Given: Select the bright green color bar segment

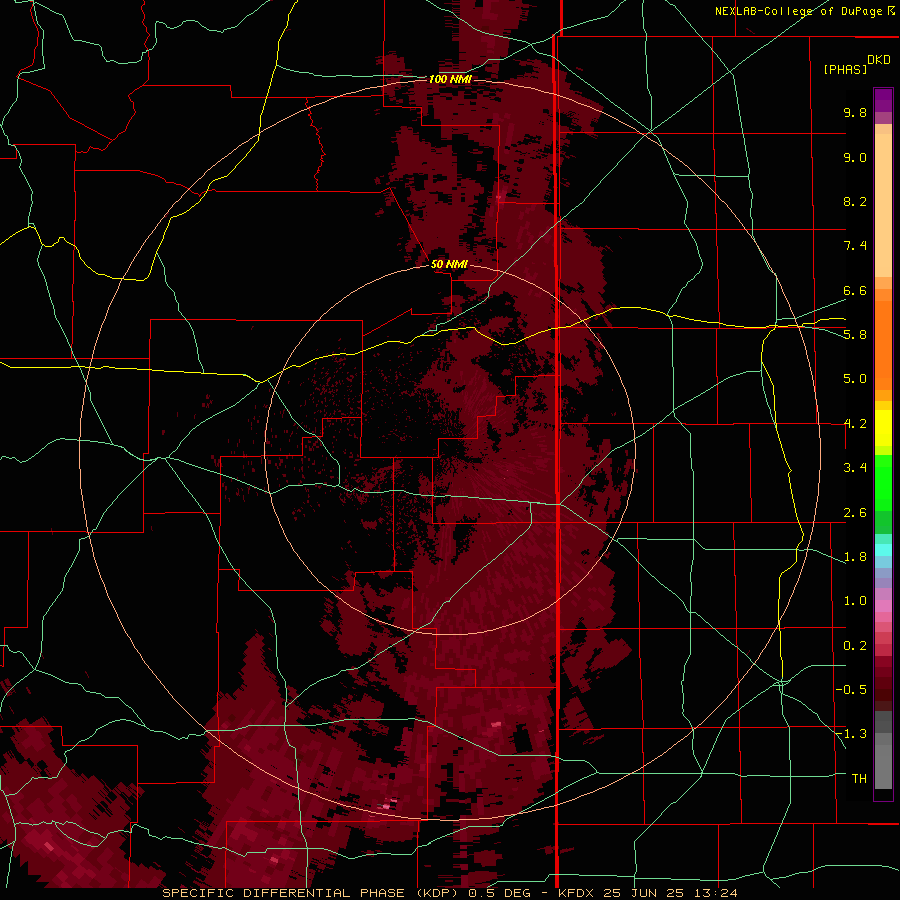Looking at the screenshot, I should (x=883, y=483).
